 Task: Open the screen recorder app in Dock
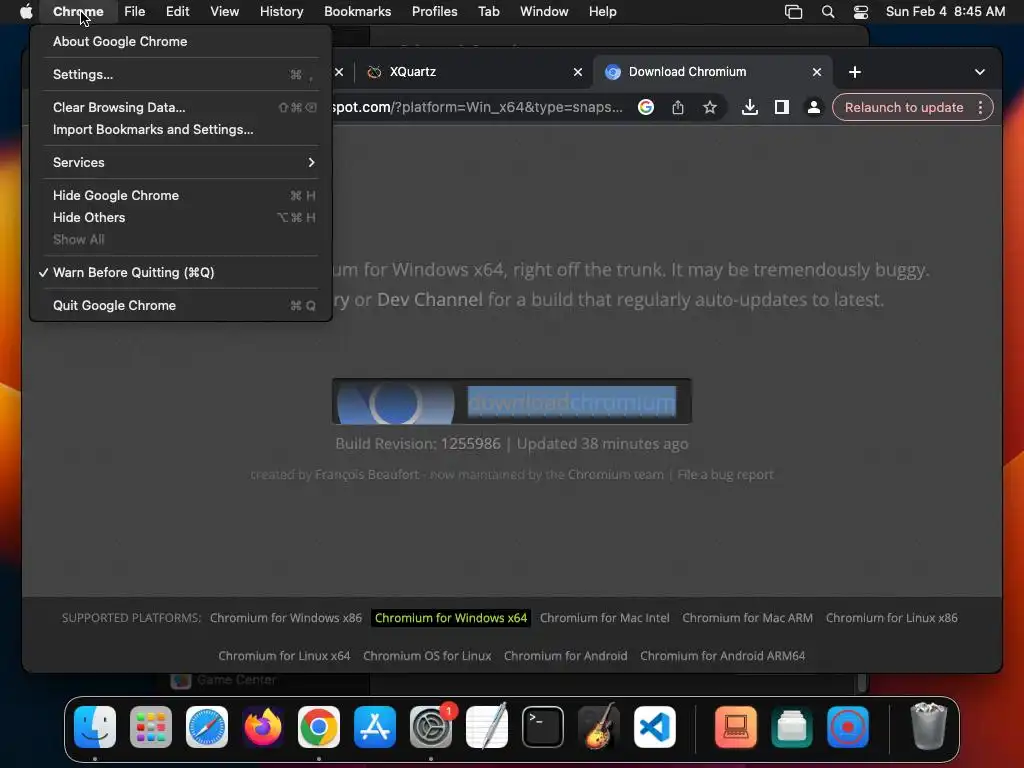[848, 727]
